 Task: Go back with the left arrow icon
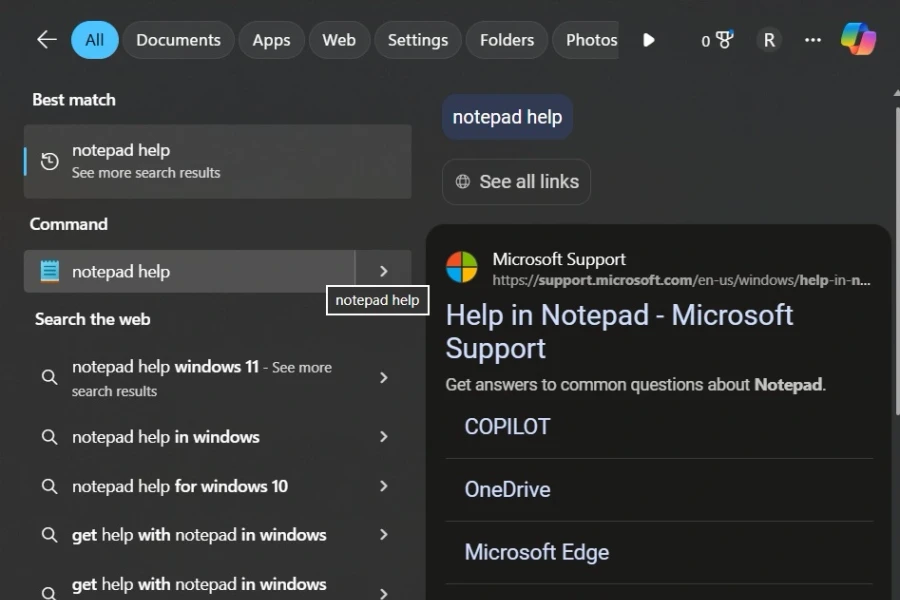46,40
